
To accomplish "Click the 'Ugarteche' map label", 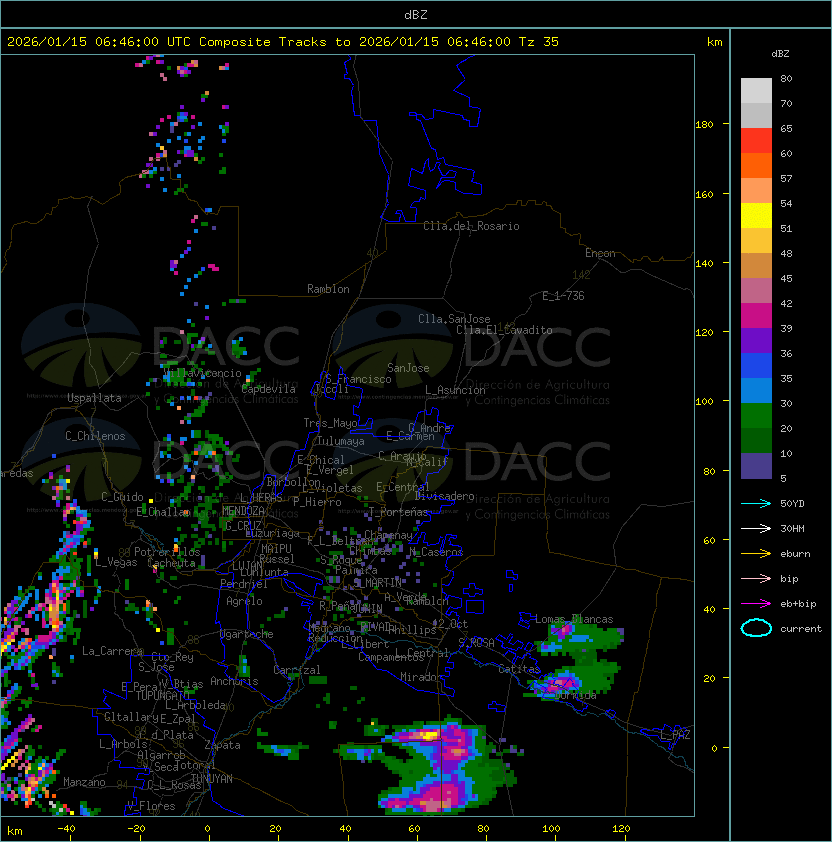I will [246, 634].
